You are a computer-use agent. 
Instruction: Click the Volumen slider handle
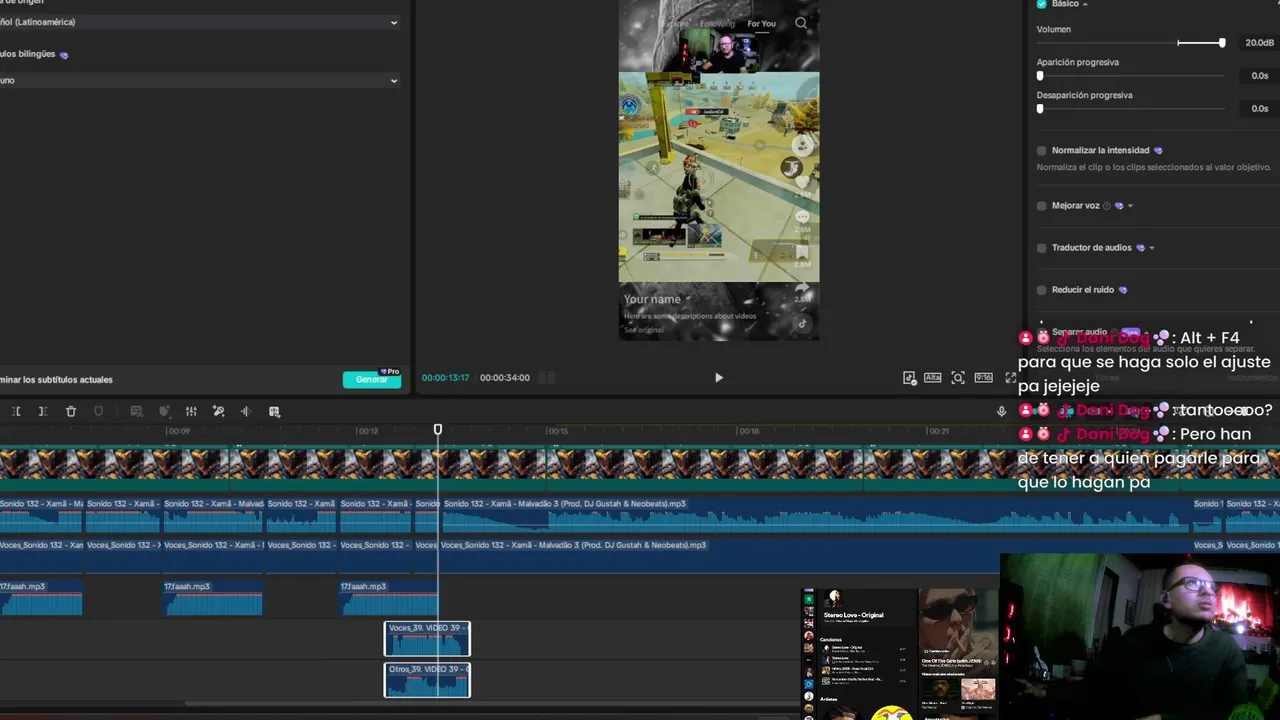(1221, 43)
